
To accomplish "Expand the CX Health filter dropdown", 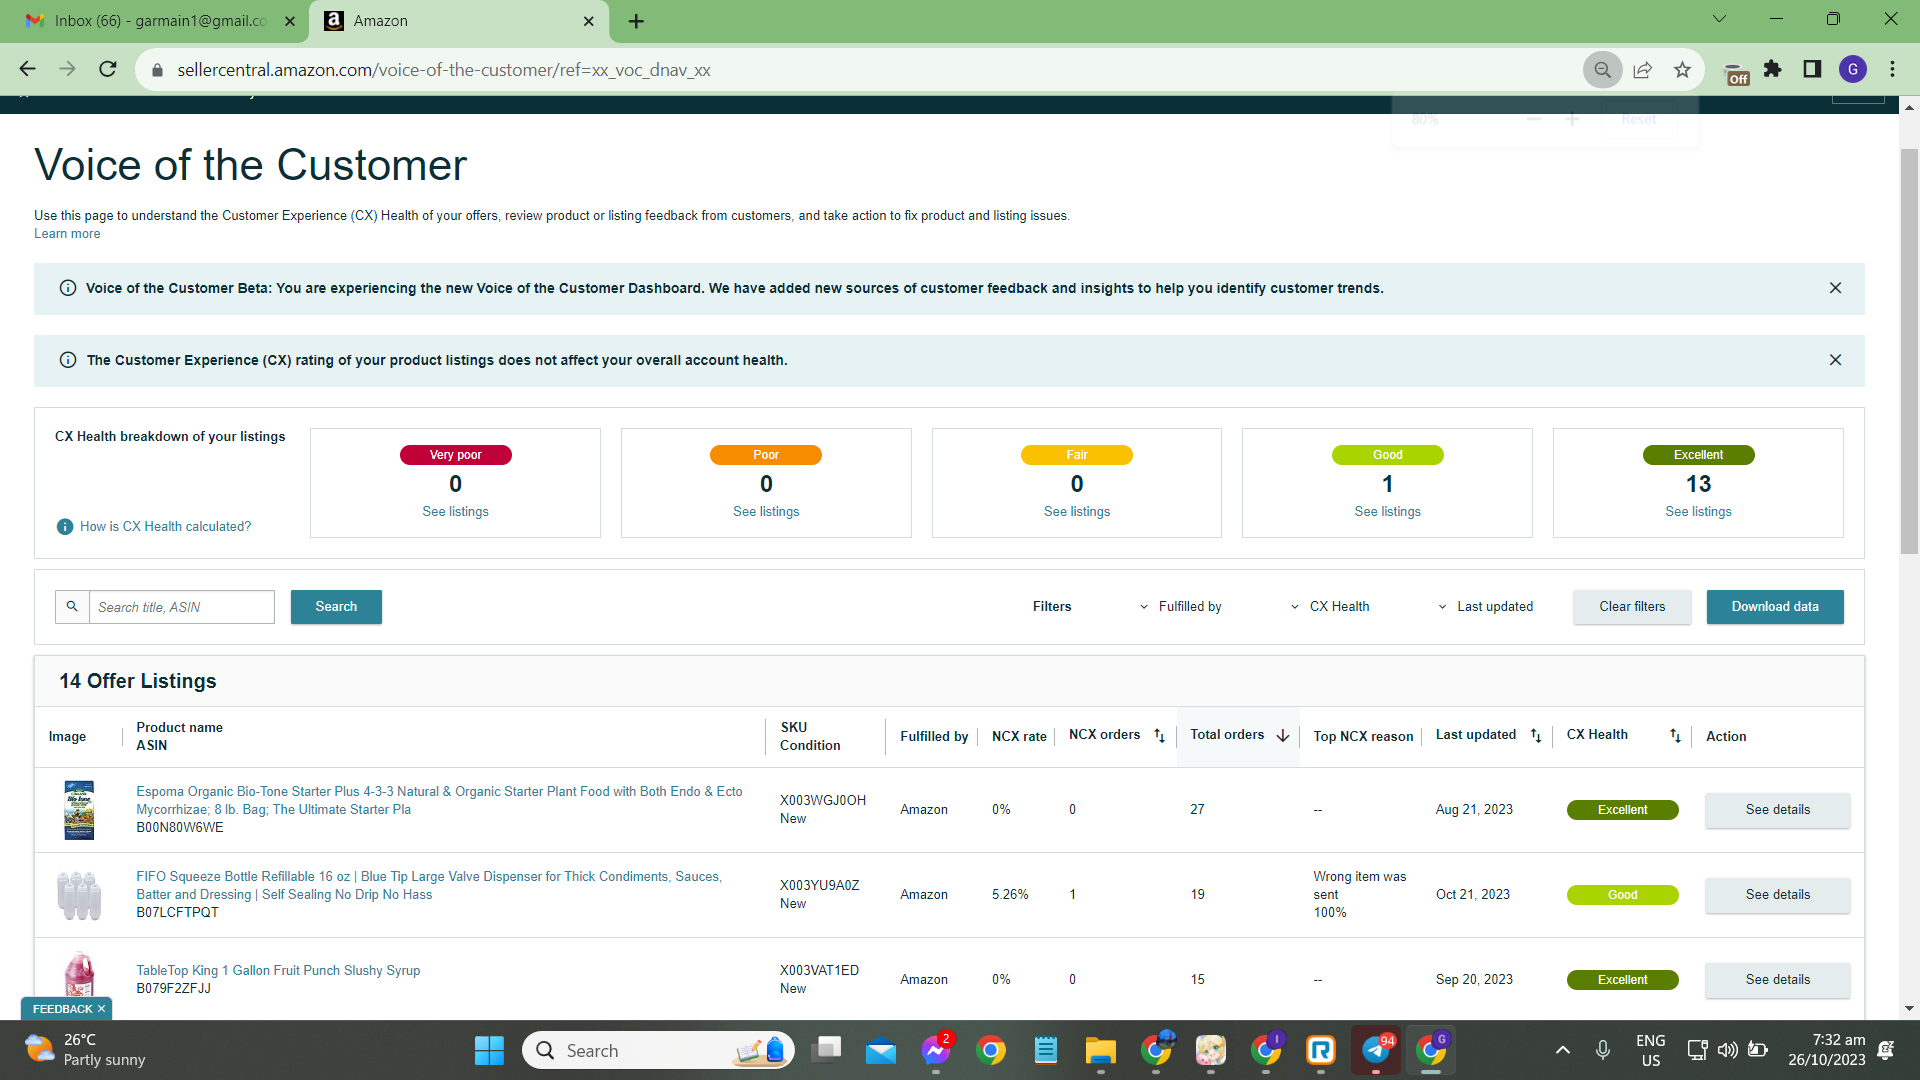I will (1330, 607).
